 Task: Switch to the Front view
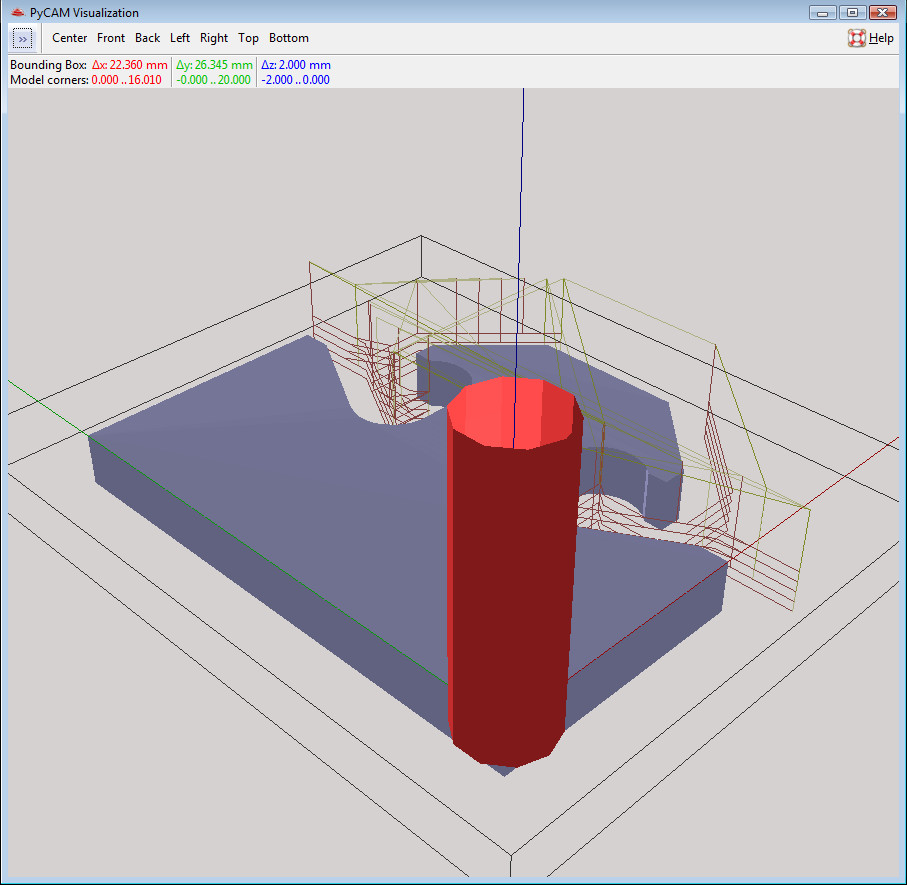point(111,38)
